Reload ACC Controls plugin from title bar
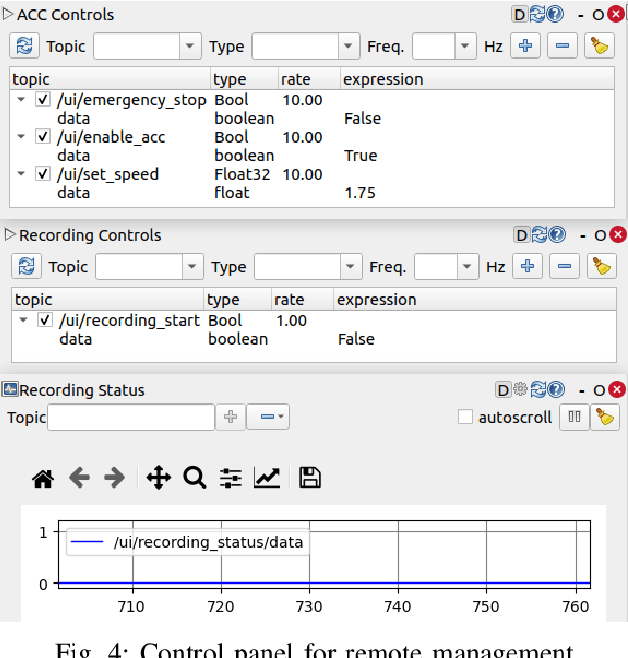Screen dimensions: 628x658 click(537, 14)
